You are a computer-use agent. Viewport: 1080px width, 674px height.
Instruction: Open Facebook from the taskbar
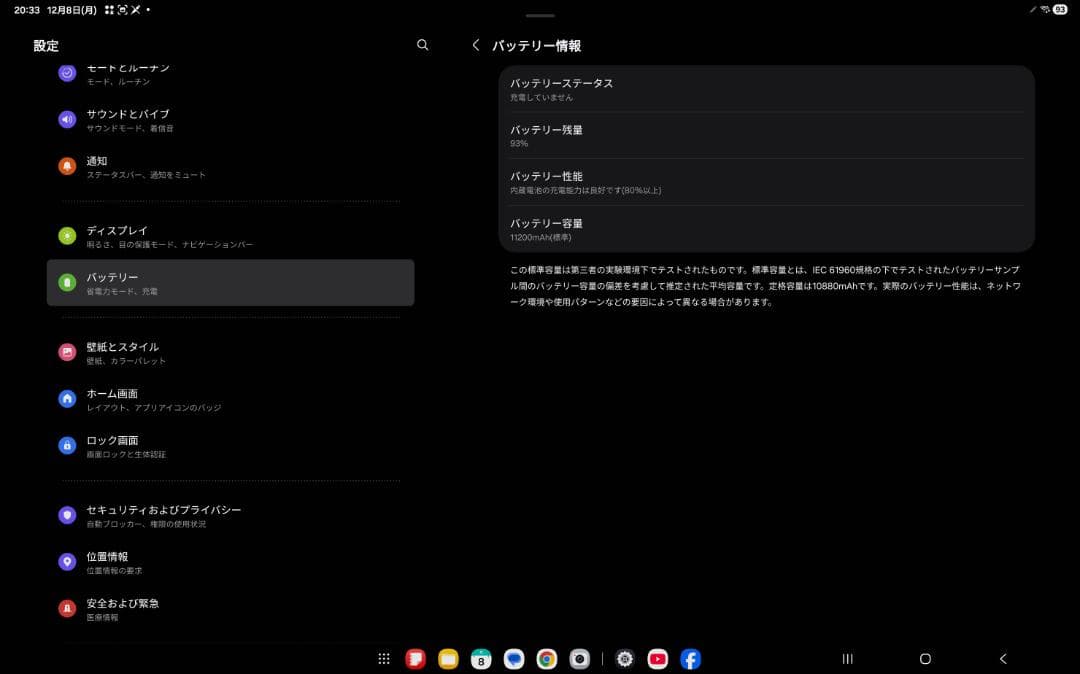tap(690, 659)
